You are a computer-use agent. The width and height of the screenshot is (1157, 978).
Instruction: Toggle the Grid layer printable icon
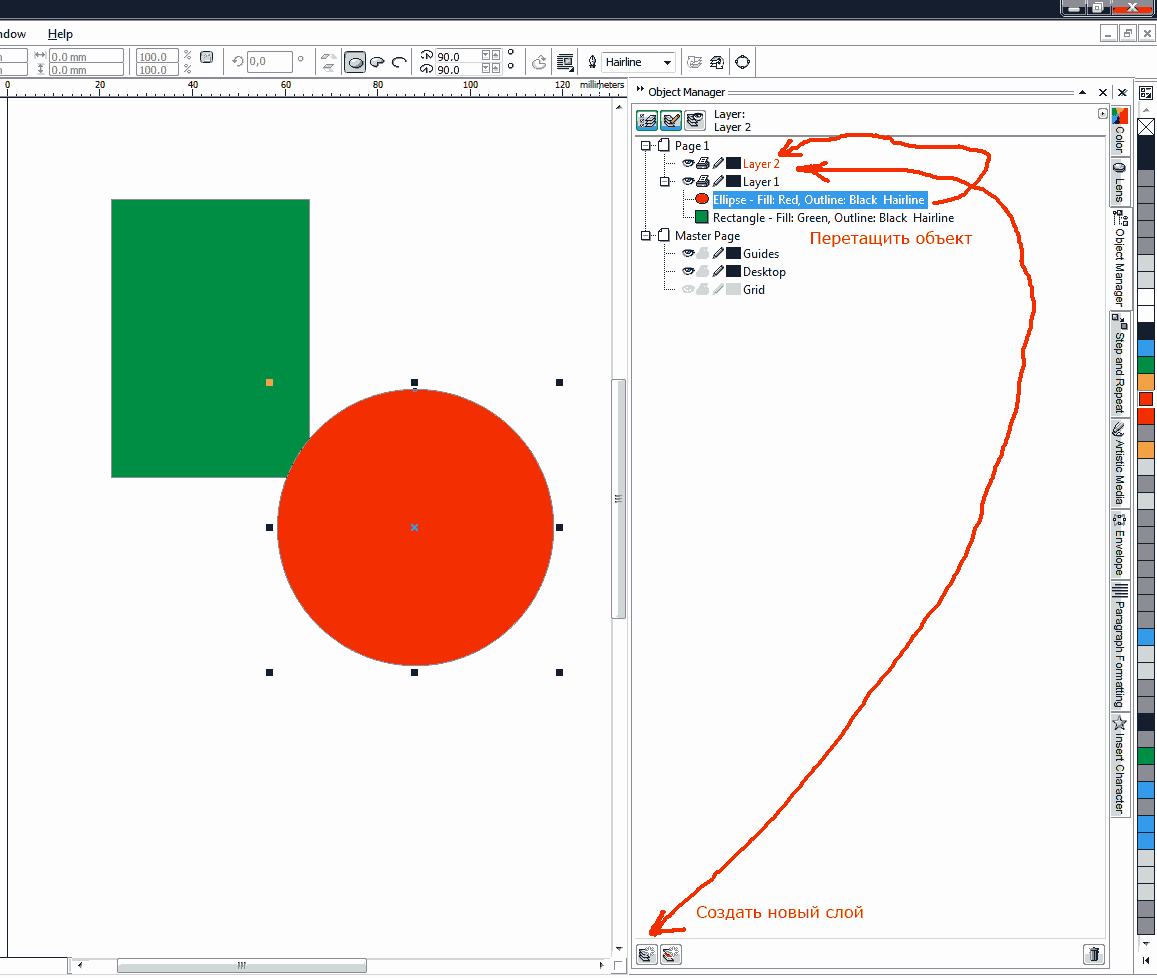tap(703, 289)
